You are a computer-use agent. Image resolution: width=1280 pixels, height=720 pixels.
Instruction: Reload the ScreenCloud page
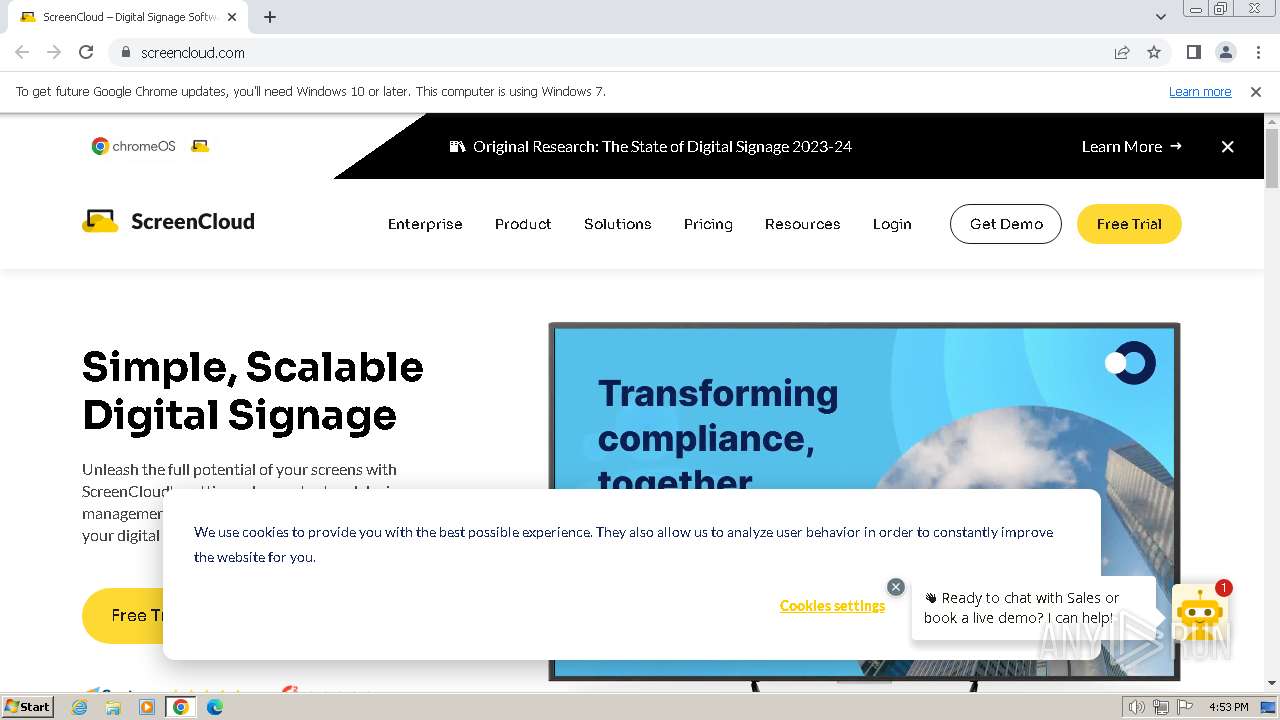pyautogui.click(x=86, y=52)
